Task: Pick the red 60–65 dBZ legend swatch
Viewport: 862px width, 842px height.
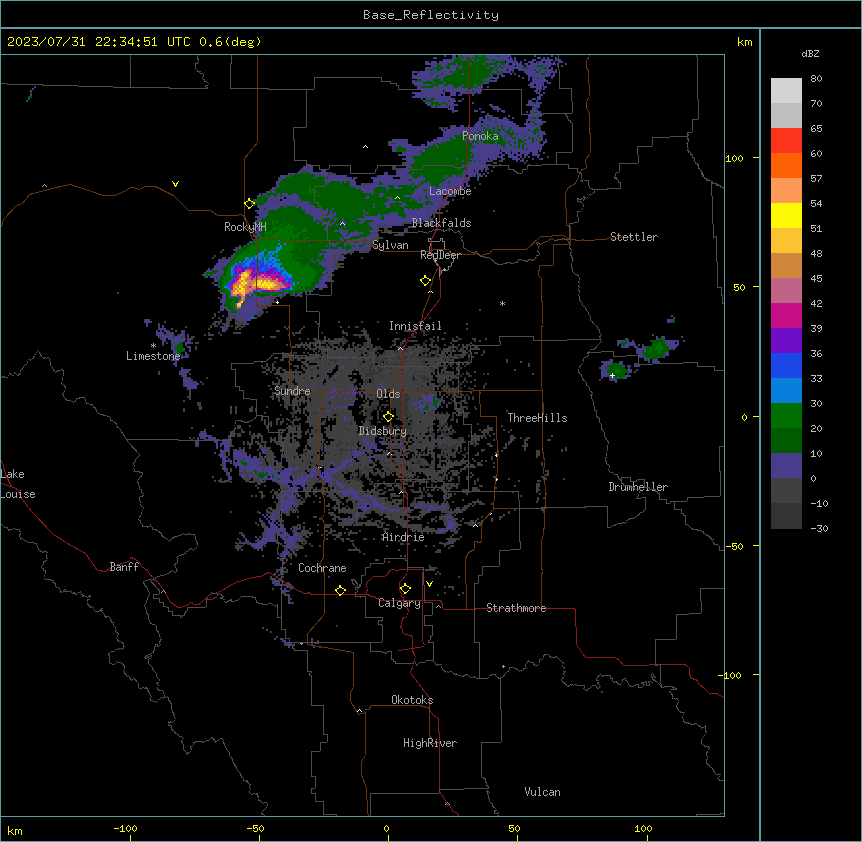Action: click(786, 141)
